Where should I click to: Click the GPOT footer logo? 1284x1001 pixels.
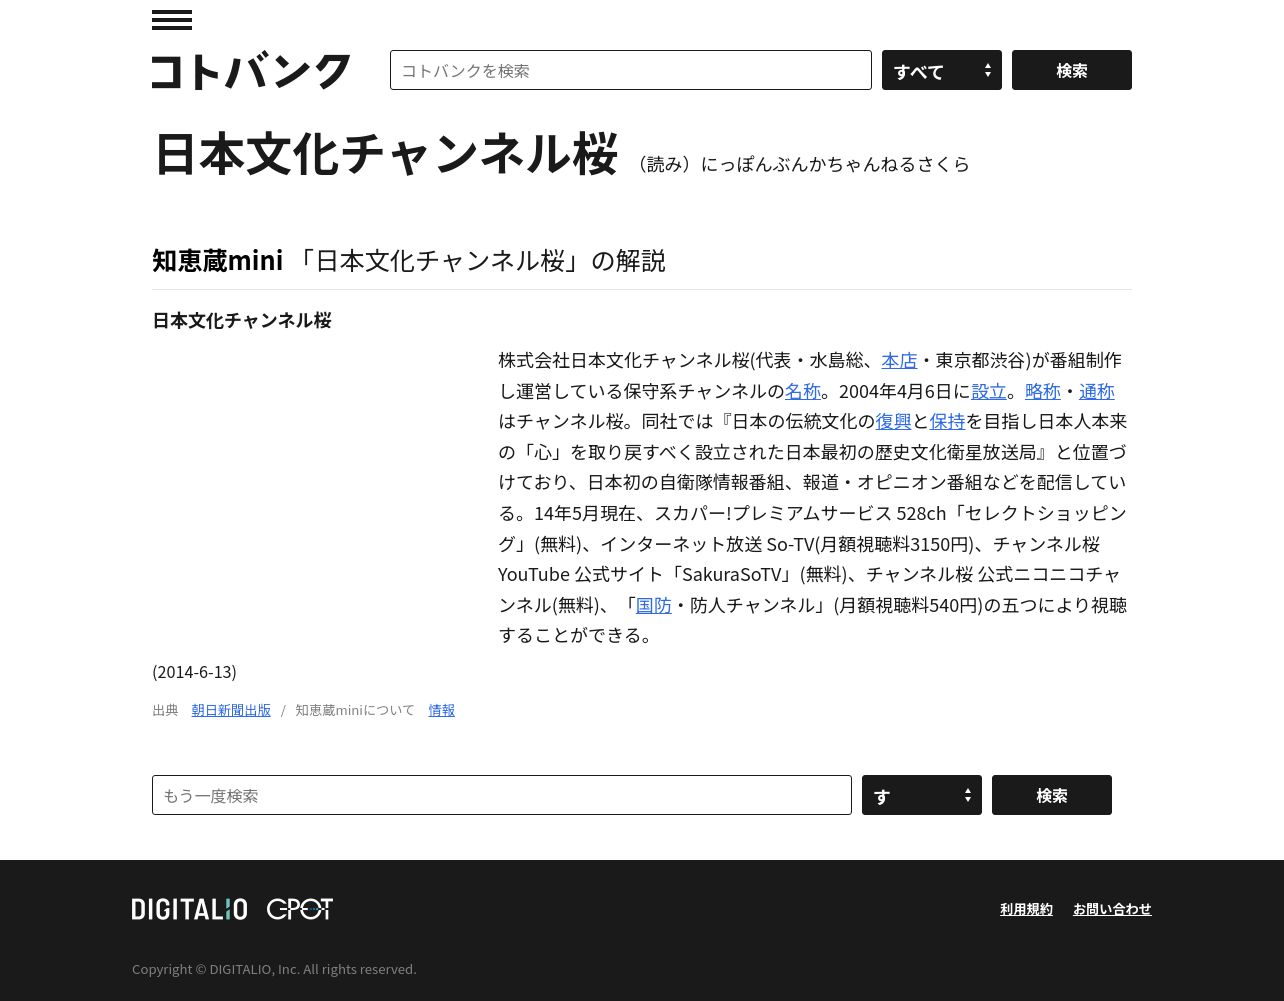300,909
